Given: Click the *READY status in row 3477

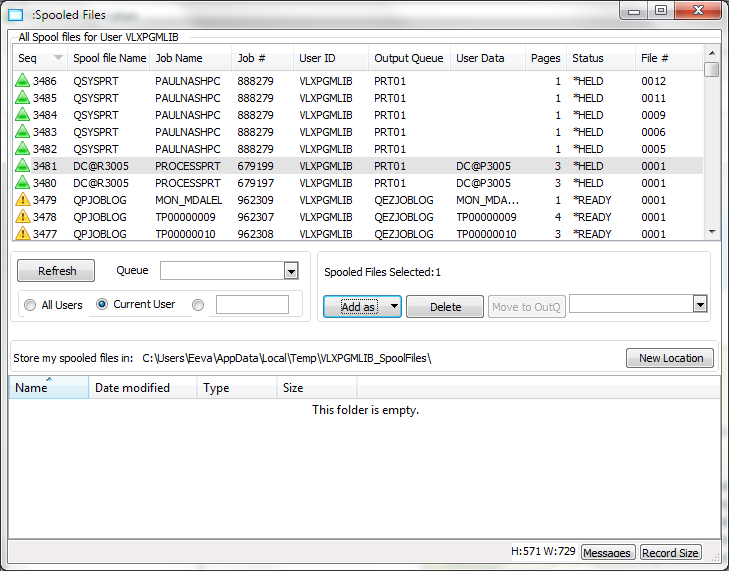Looking at the screenshot, I should [x=592, y=234].
